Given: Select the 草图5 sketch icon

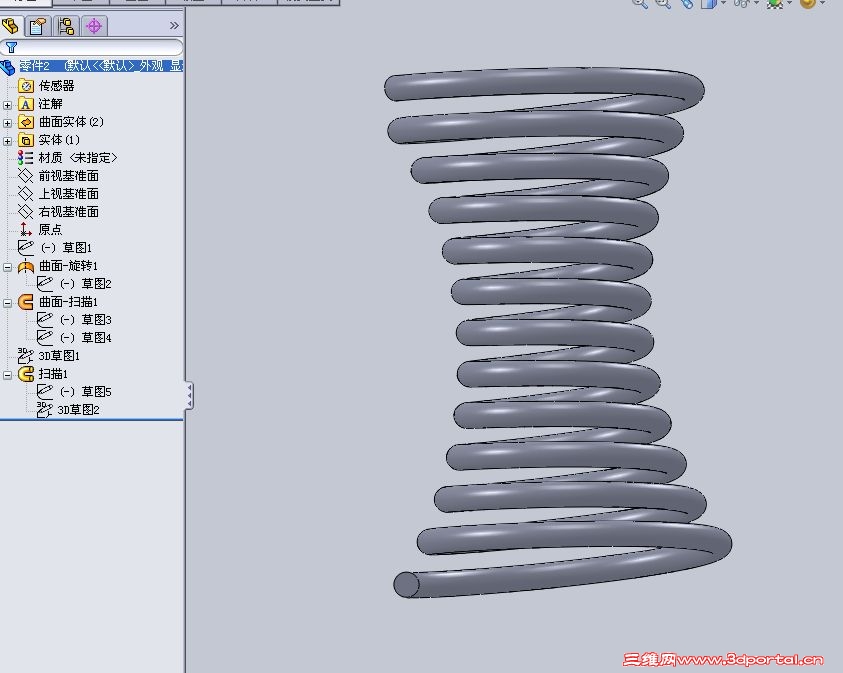Looking at the screenshot, I should pos(45,391).
